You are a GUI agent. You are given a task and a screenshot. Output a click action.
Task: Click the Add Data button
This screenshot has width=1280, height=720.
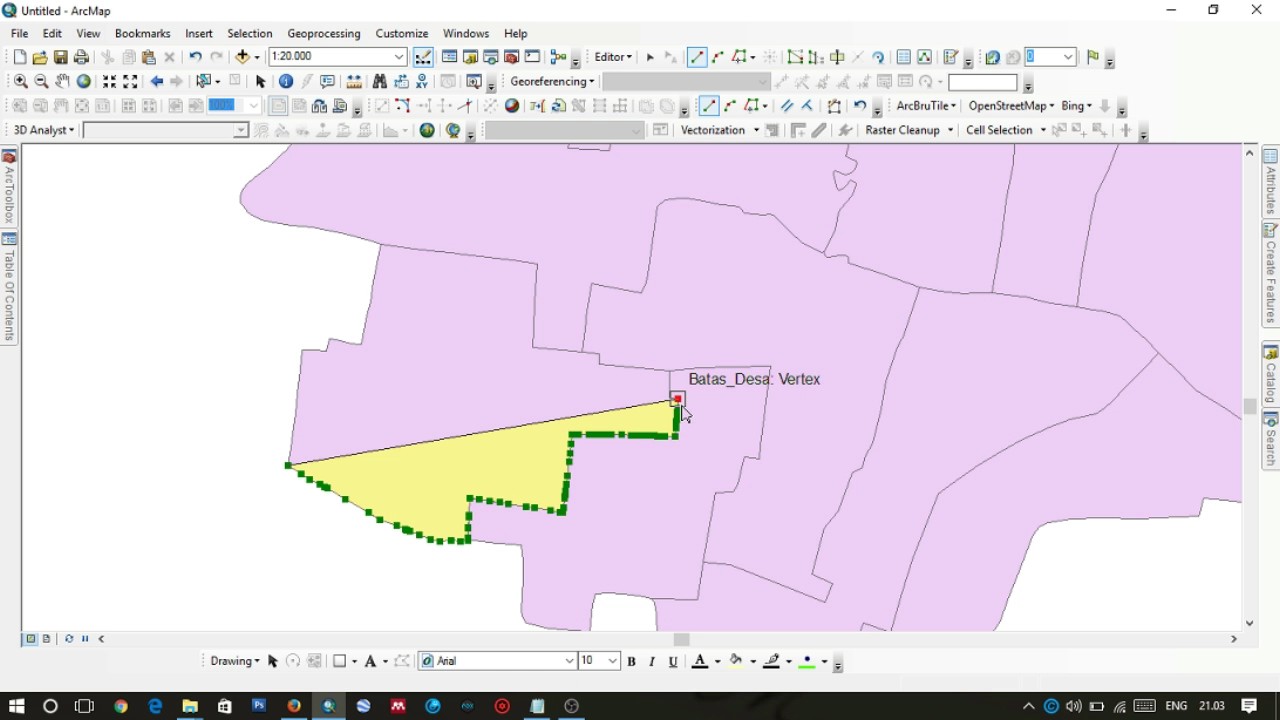coord(243,57)
